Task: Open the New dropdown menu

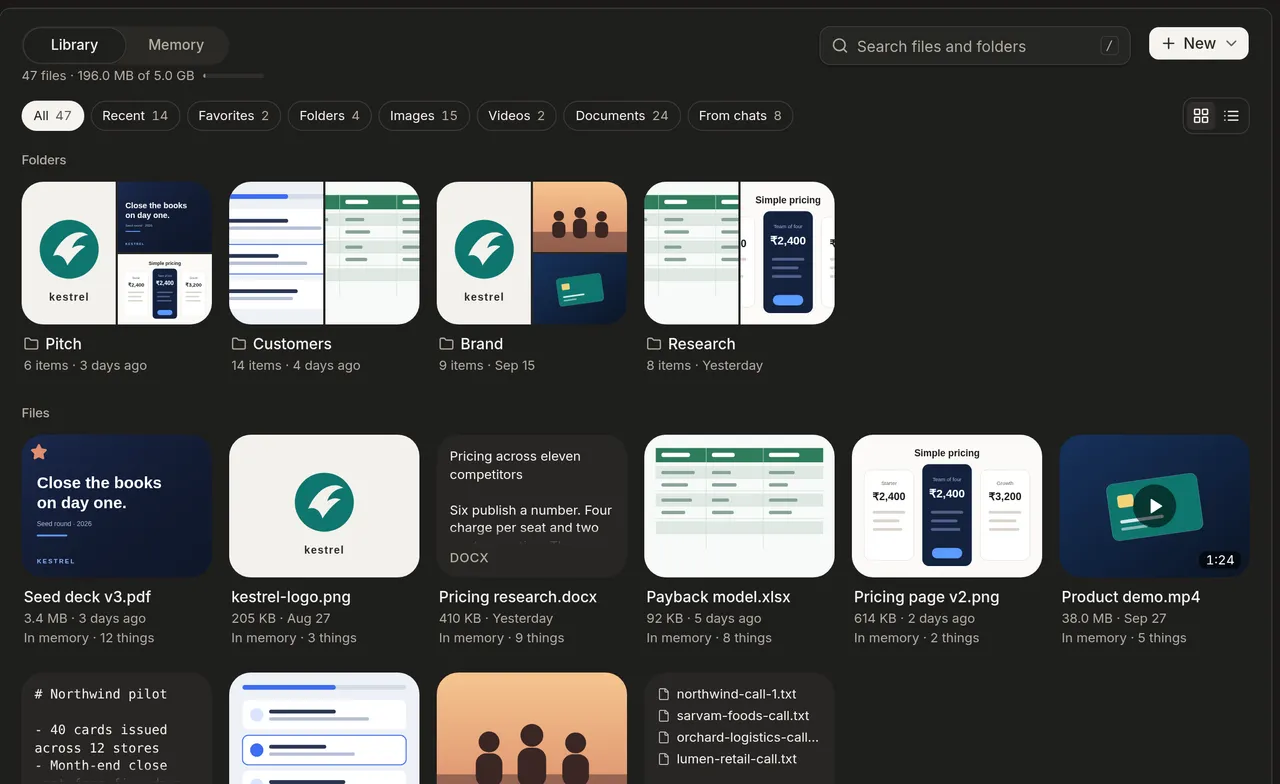Action: (1199, 44)
